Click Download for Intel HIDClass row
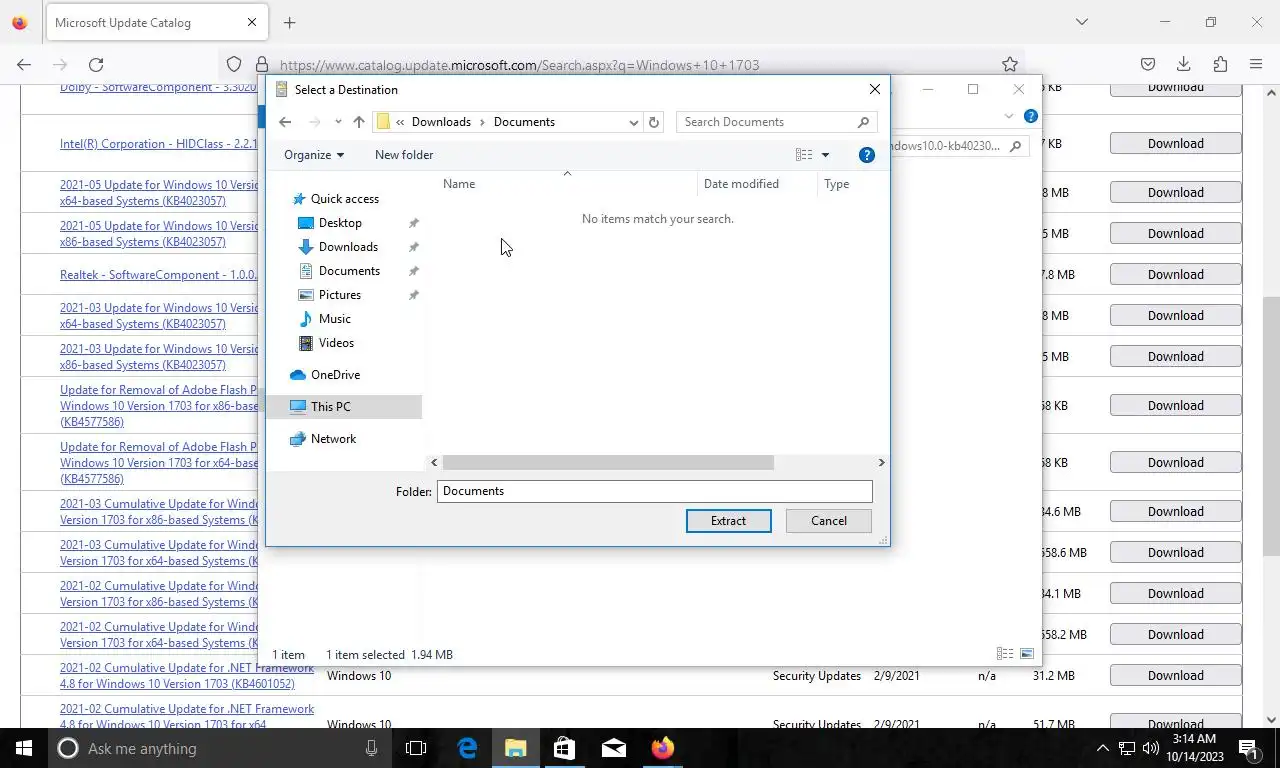 [x=1175, y=144]
